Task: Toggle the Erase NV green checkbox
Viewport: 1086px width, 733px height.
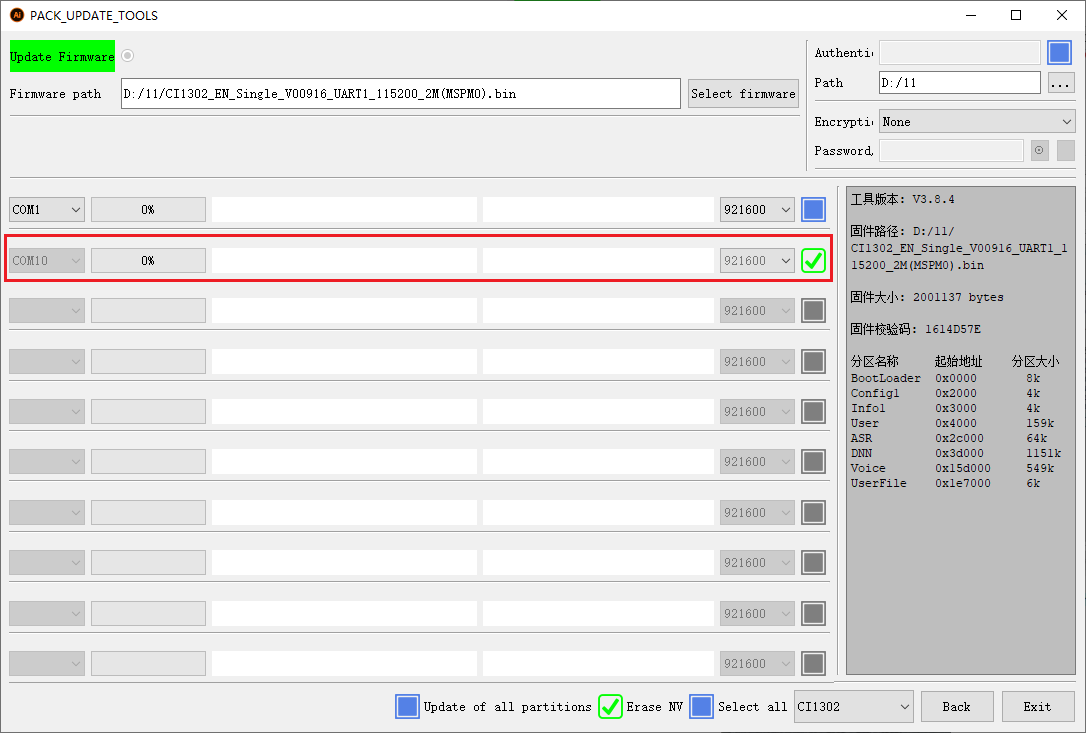Action: tap(610, 707)
